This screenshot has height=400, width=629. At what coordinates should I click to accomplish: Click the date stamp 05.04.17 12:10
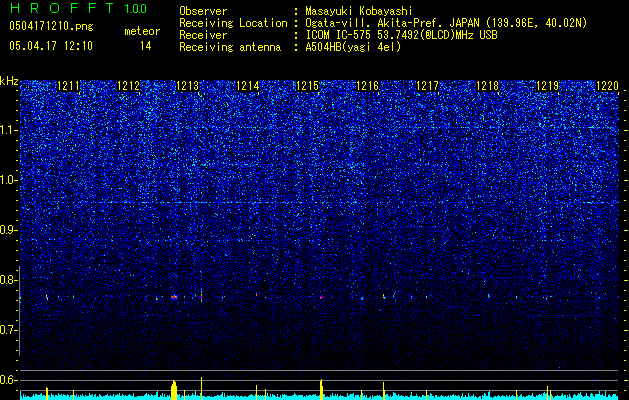point(51,46)
